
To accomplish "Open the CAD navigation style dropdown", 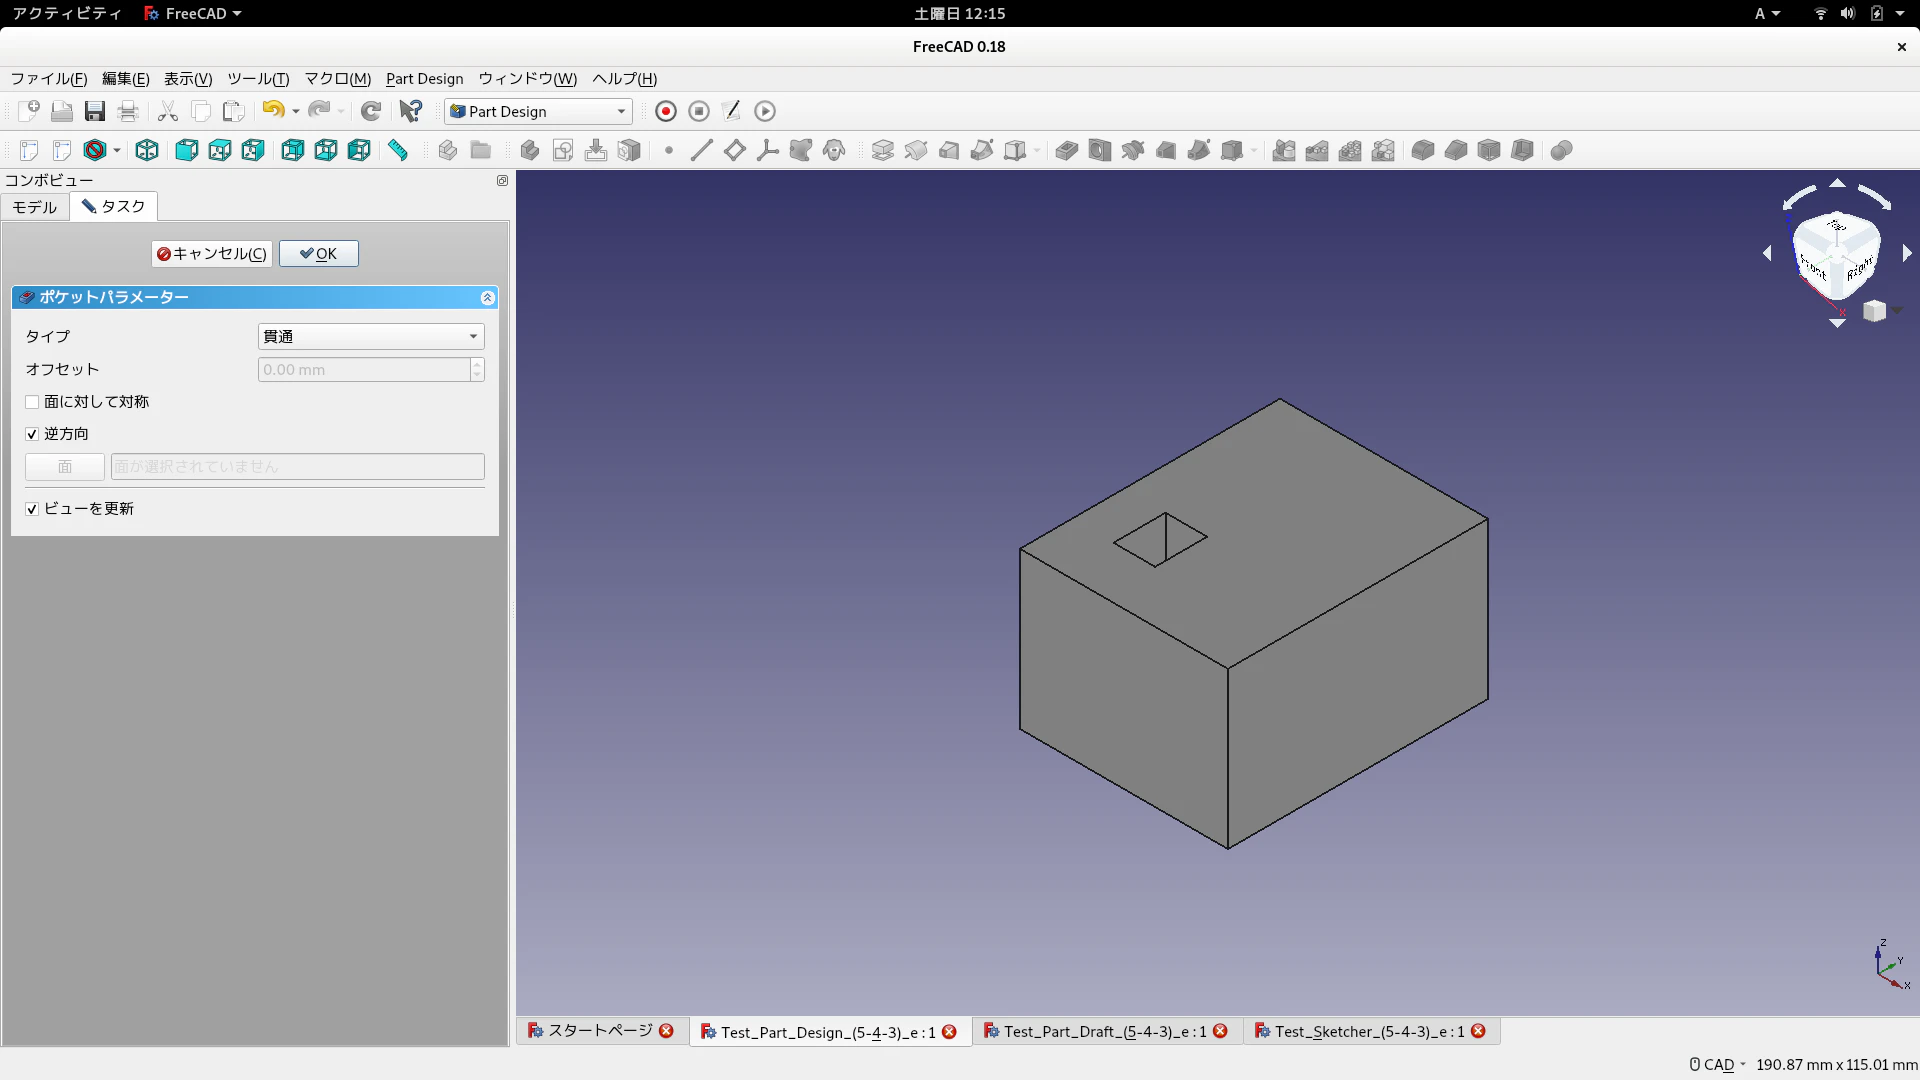I will [x=1717, y=1064].
